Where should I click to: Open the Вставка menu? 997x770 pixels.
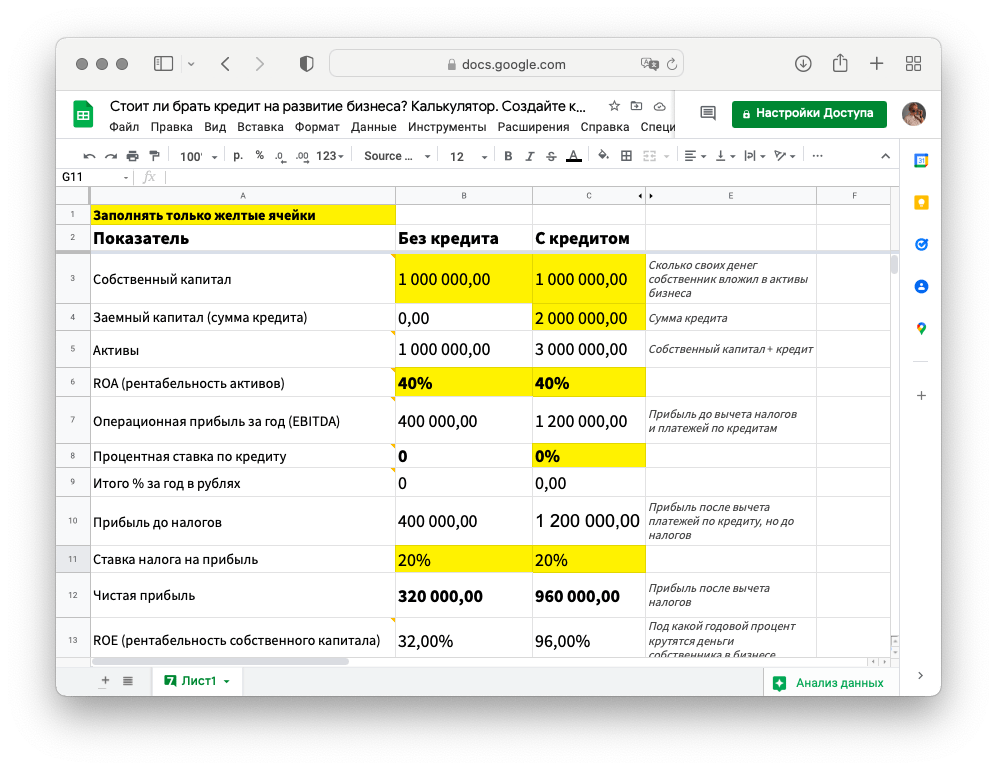pyautogui.click(x=260, y=127)
